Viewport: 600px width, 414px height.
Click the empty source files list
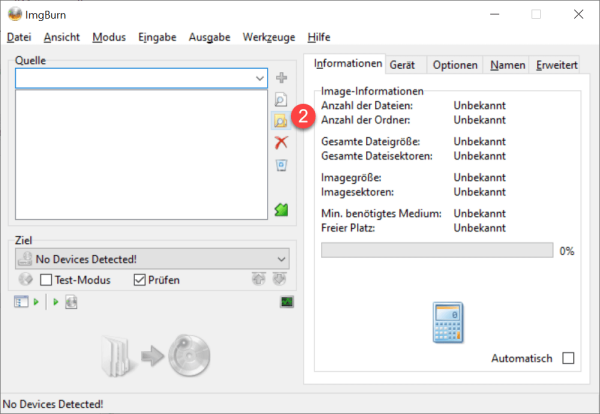pyautogui.click(x=141, y=155)
